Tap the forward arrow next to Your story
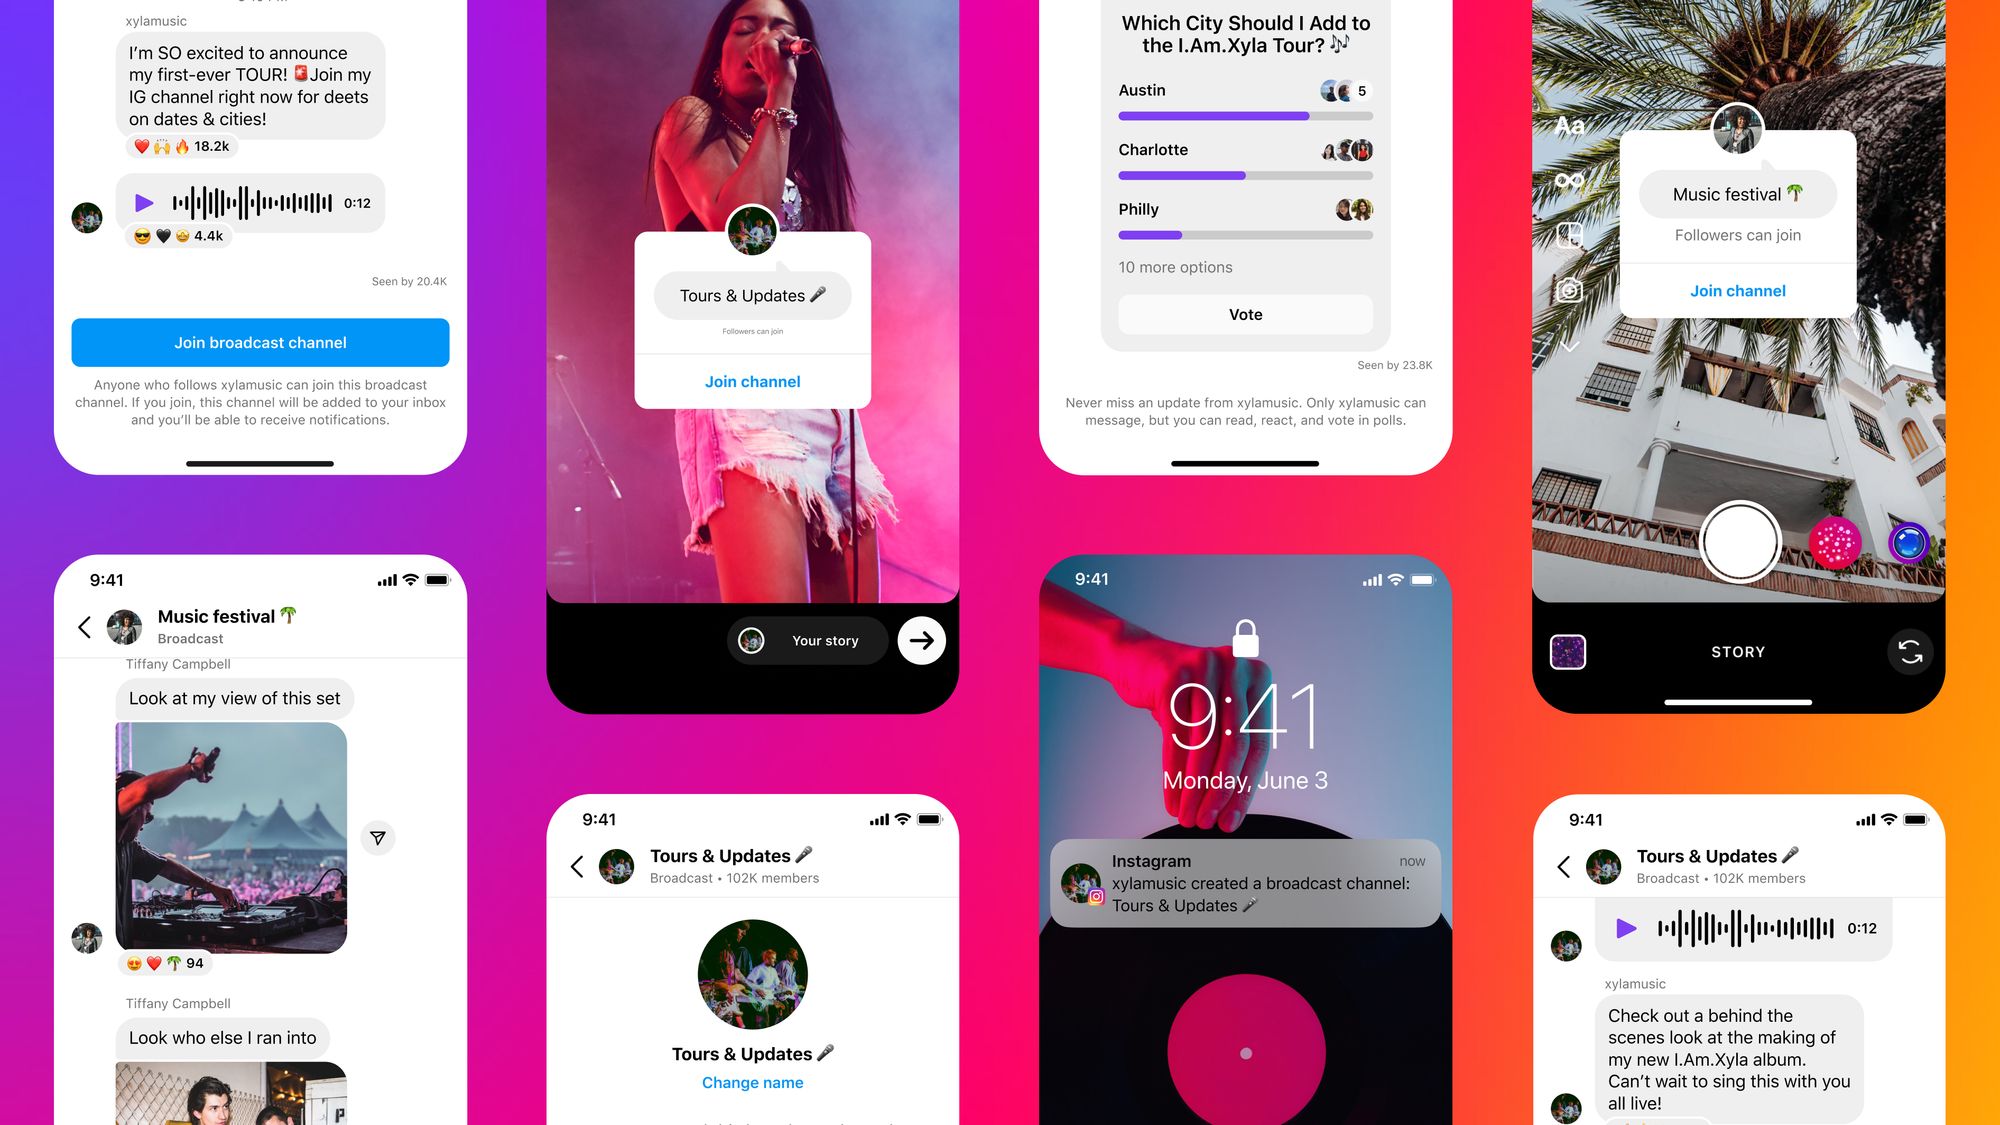Screen dimensions: 2000x1125 click(918, 639)
